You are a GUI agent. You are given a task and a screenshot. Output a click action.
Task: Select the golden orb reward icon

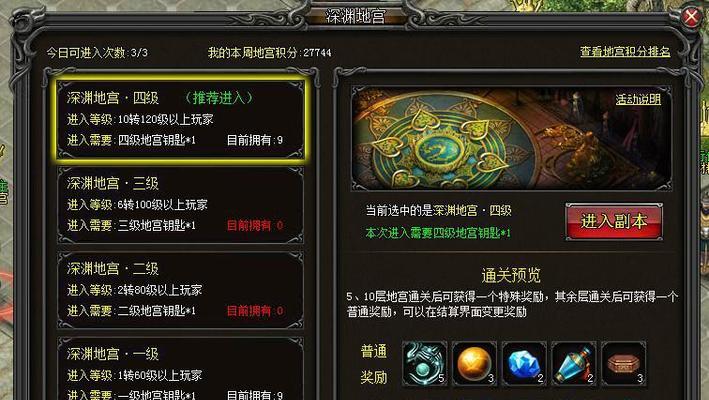pos(474,364)
